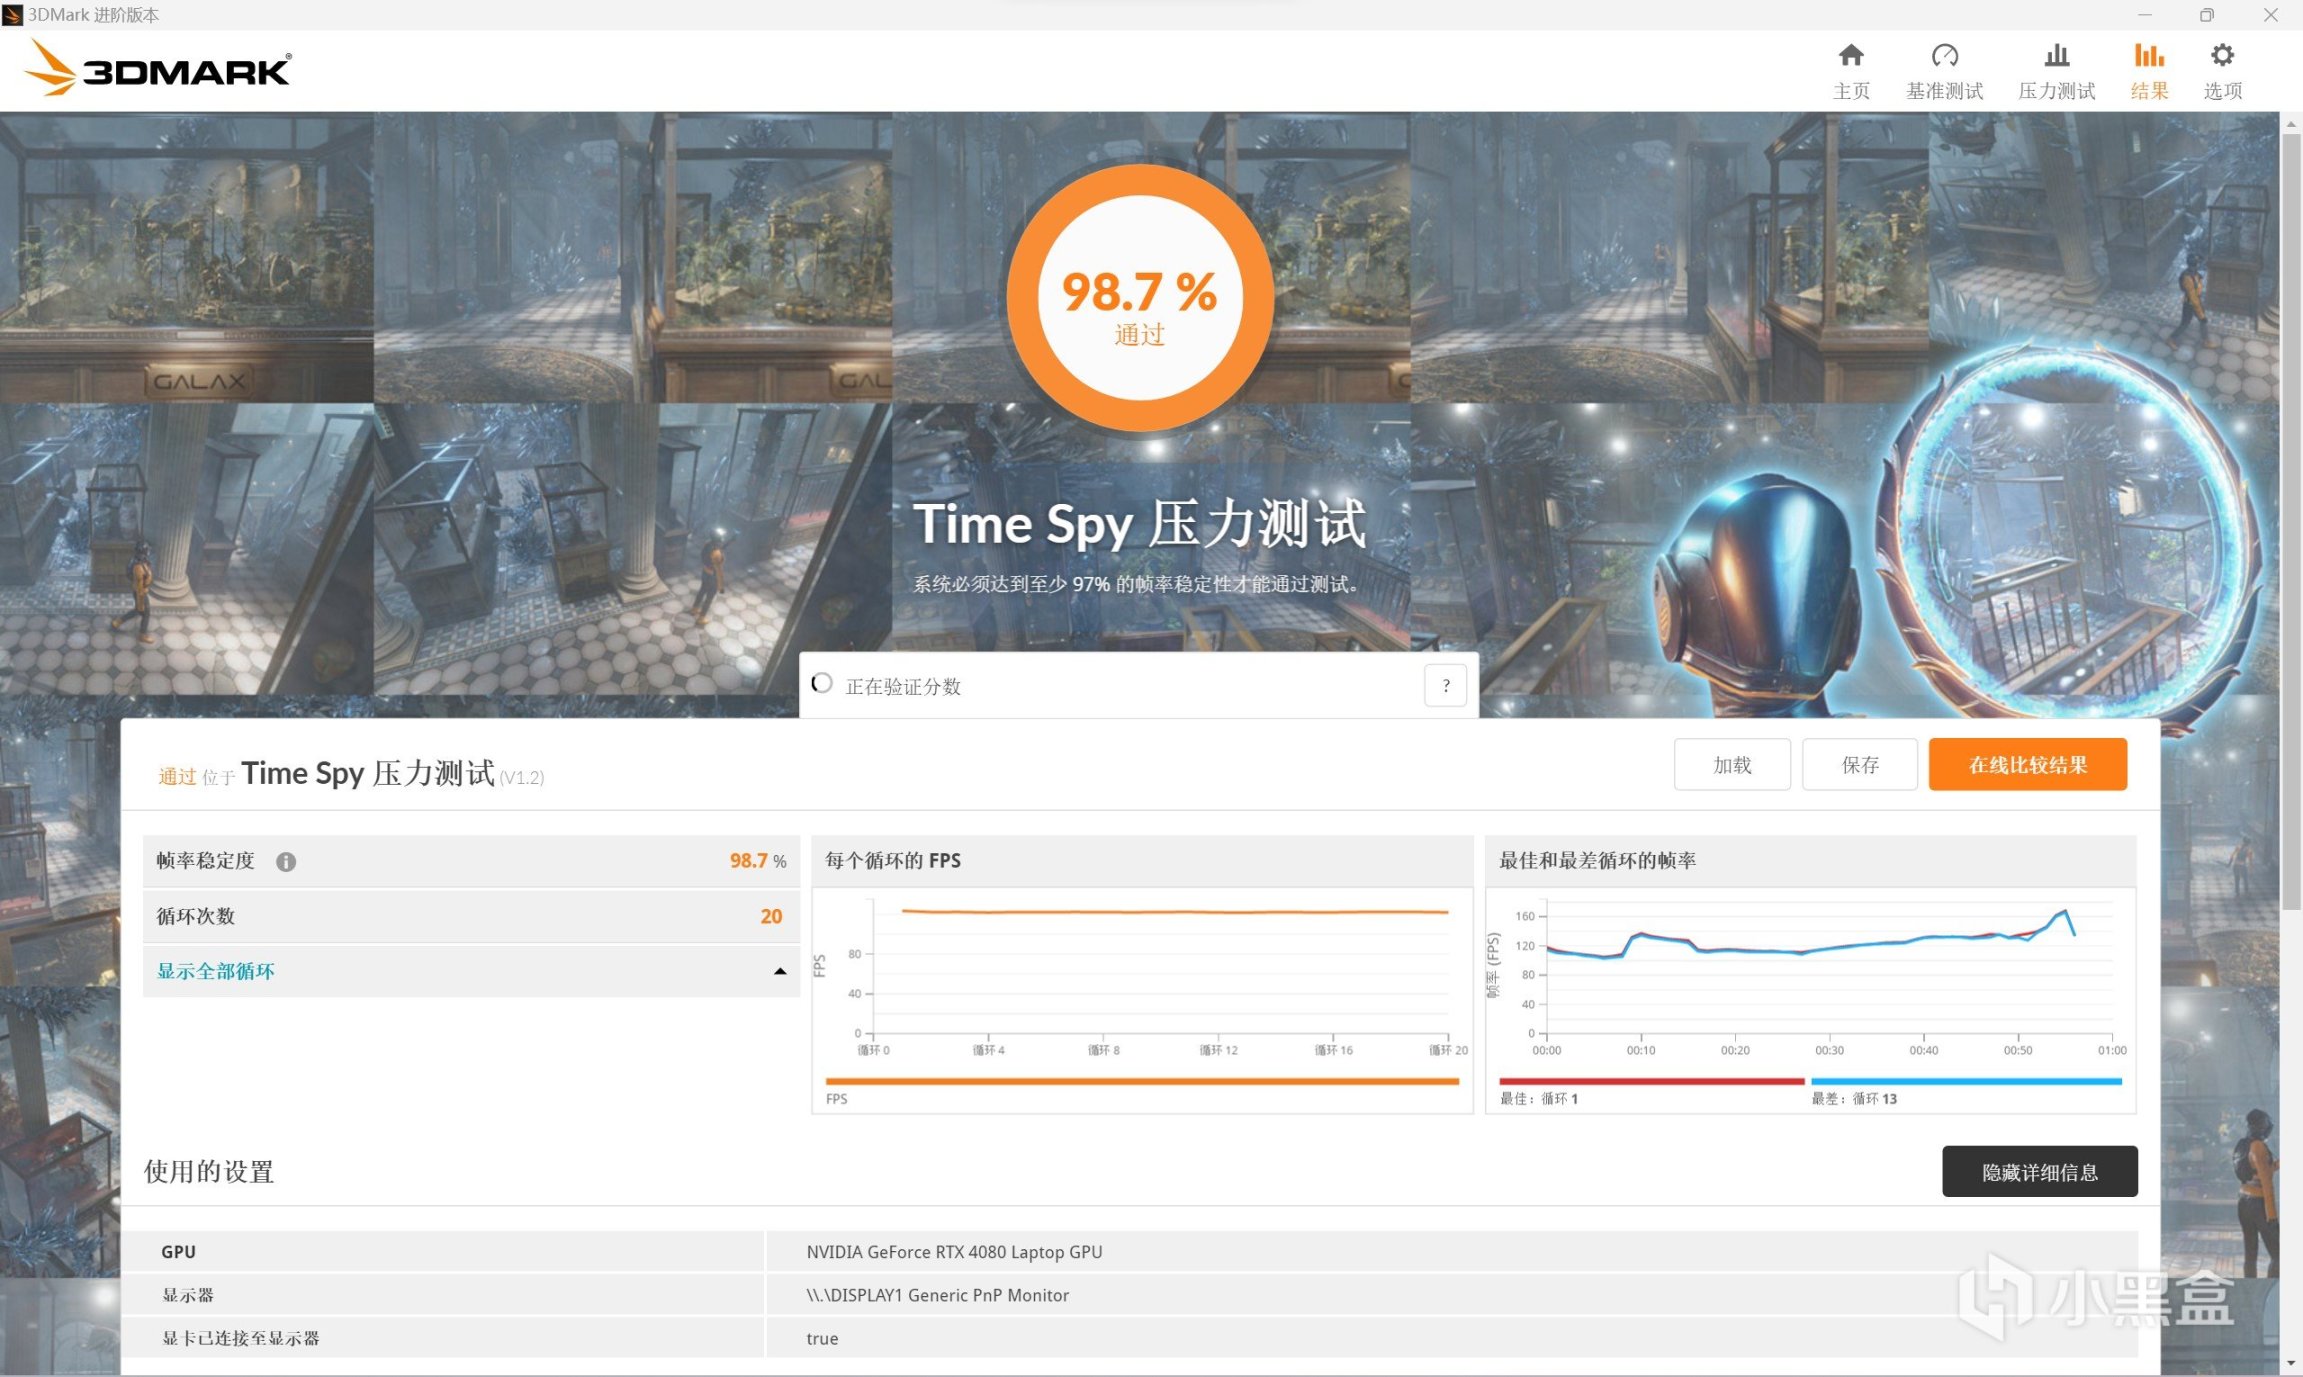Open the Home (主页) icon
This screenshot has height=1377, width=2303.
pos(1851,56)
